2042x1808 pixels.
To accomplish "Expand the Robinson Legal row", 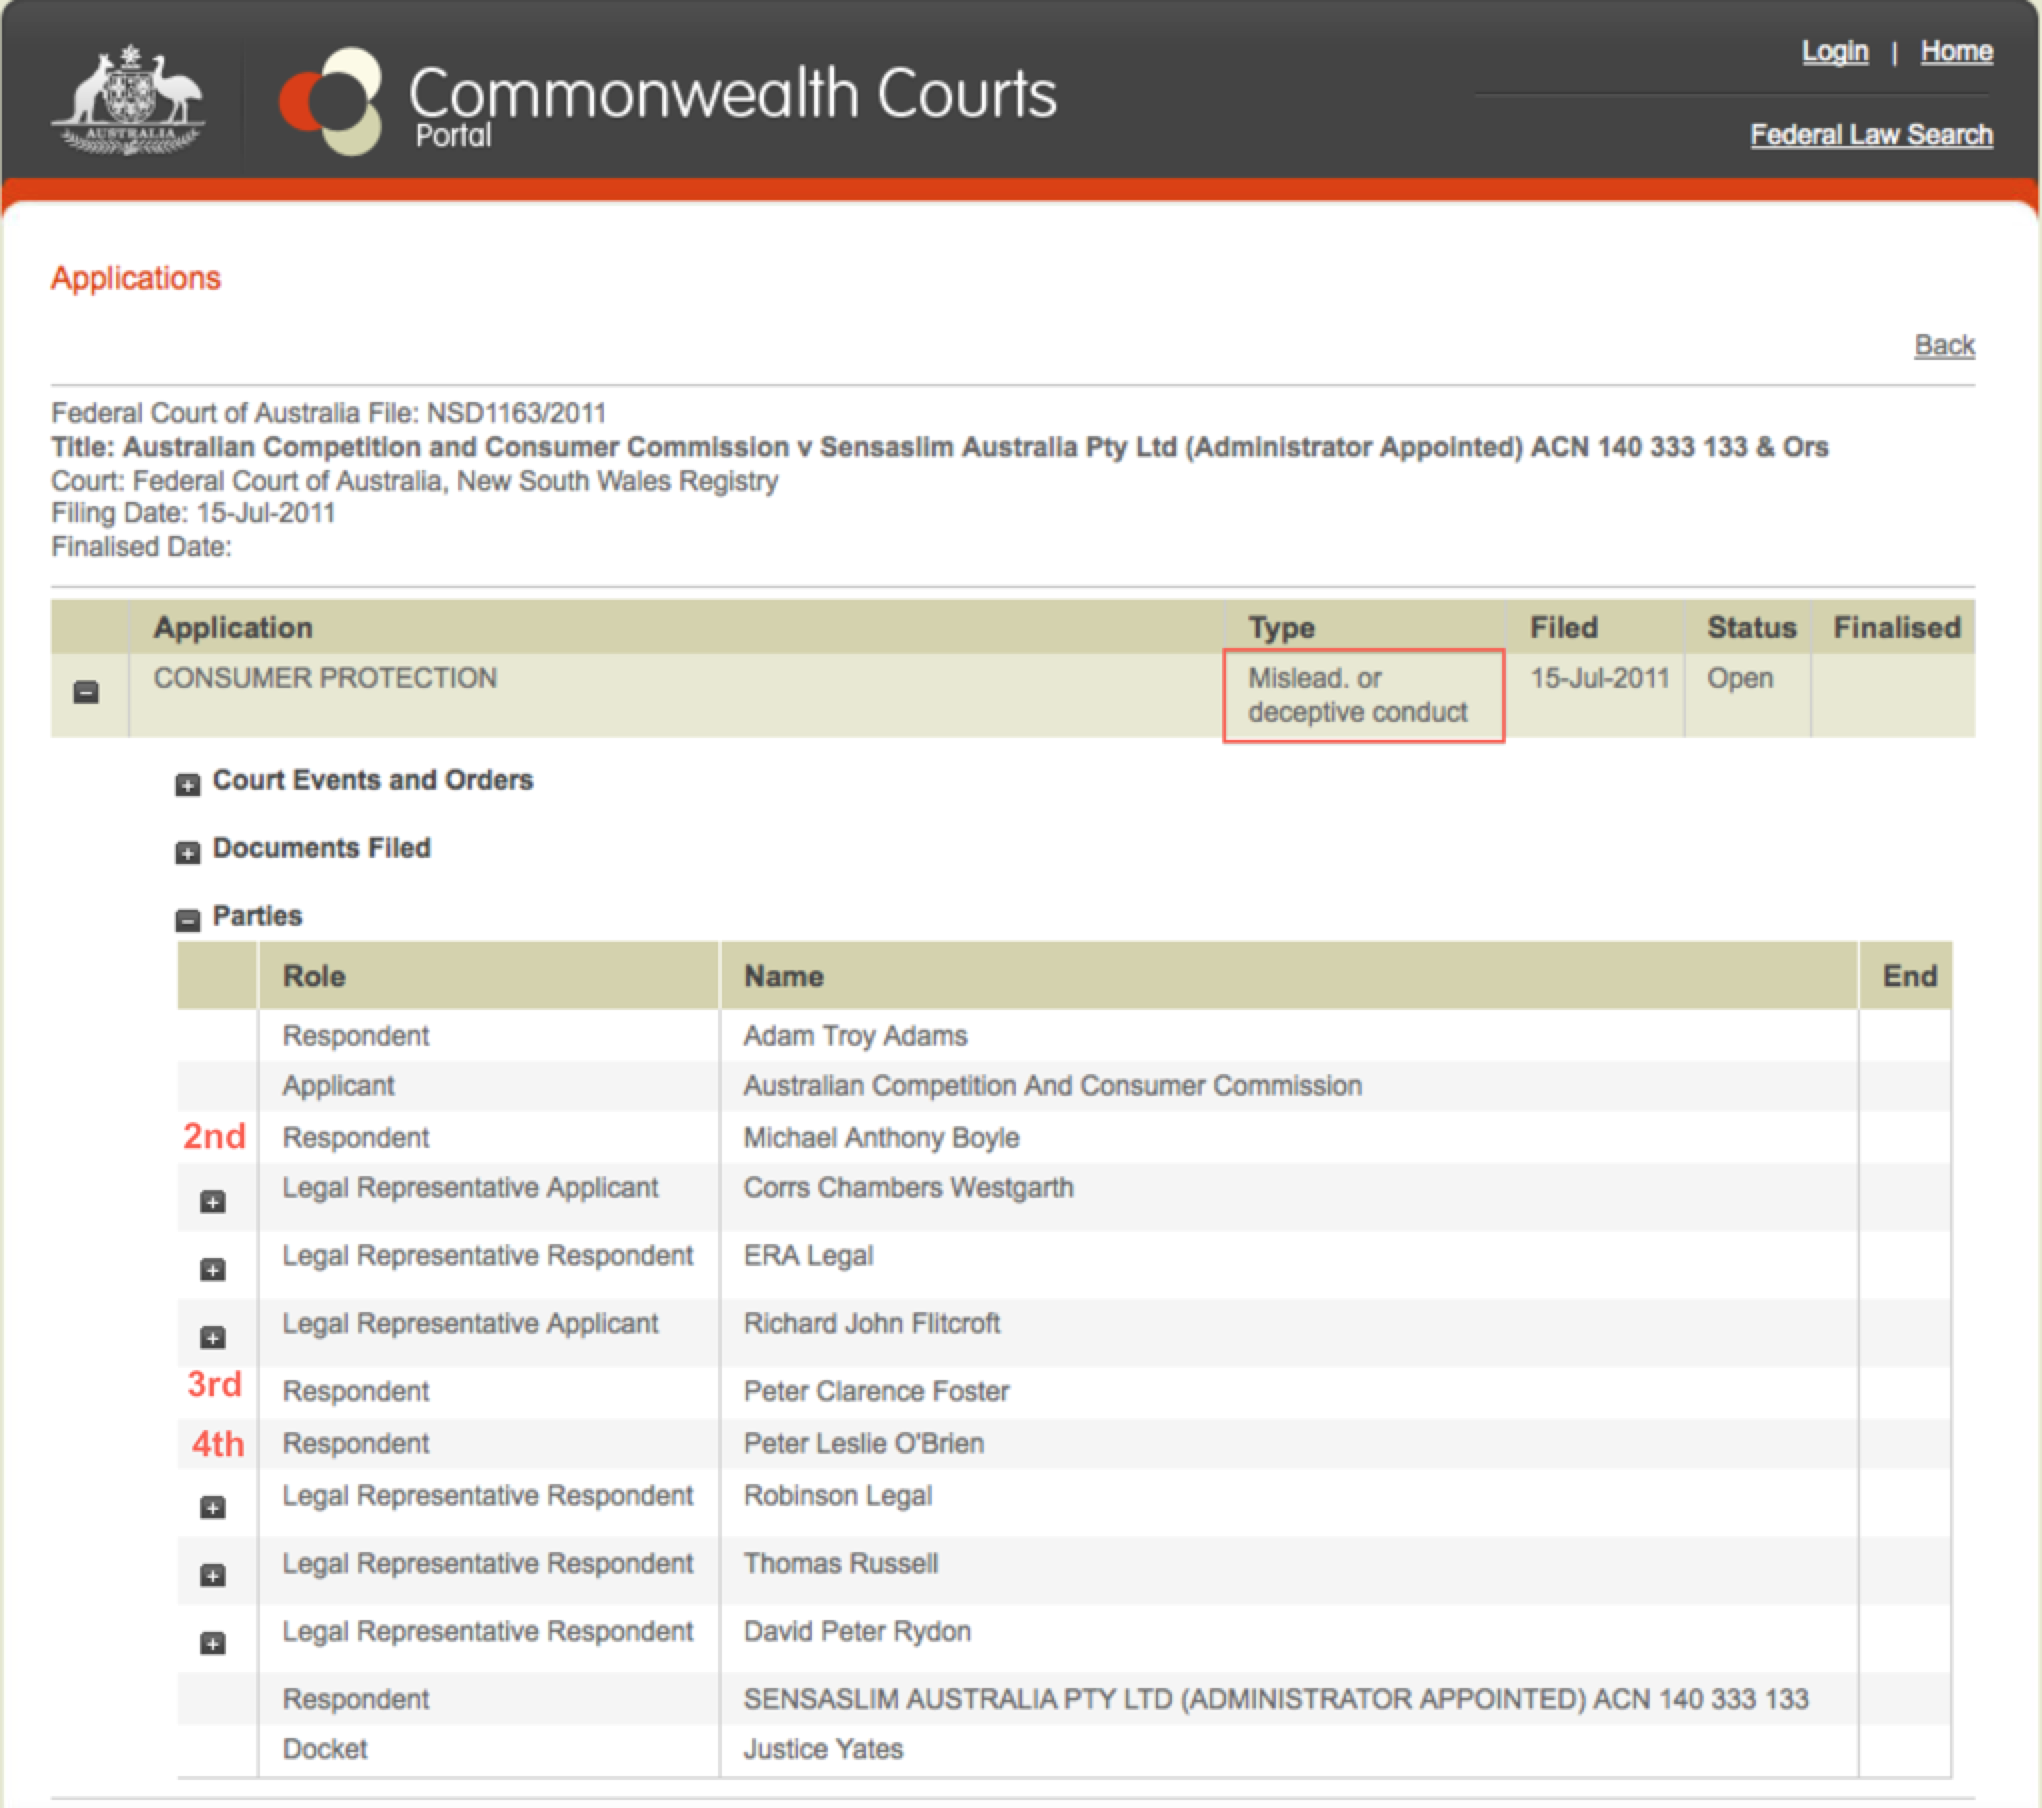I will click(212, 1508).
